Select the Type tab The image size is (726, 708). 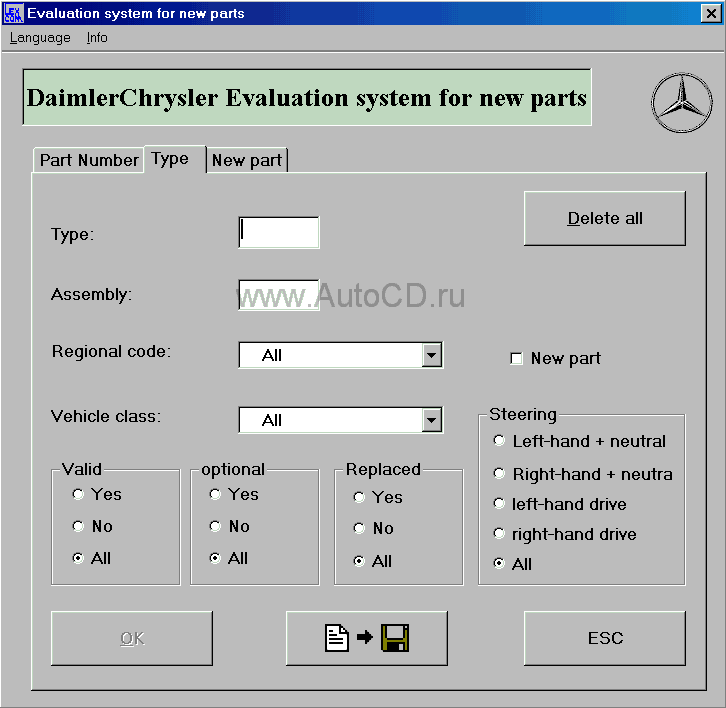(175, 159)
